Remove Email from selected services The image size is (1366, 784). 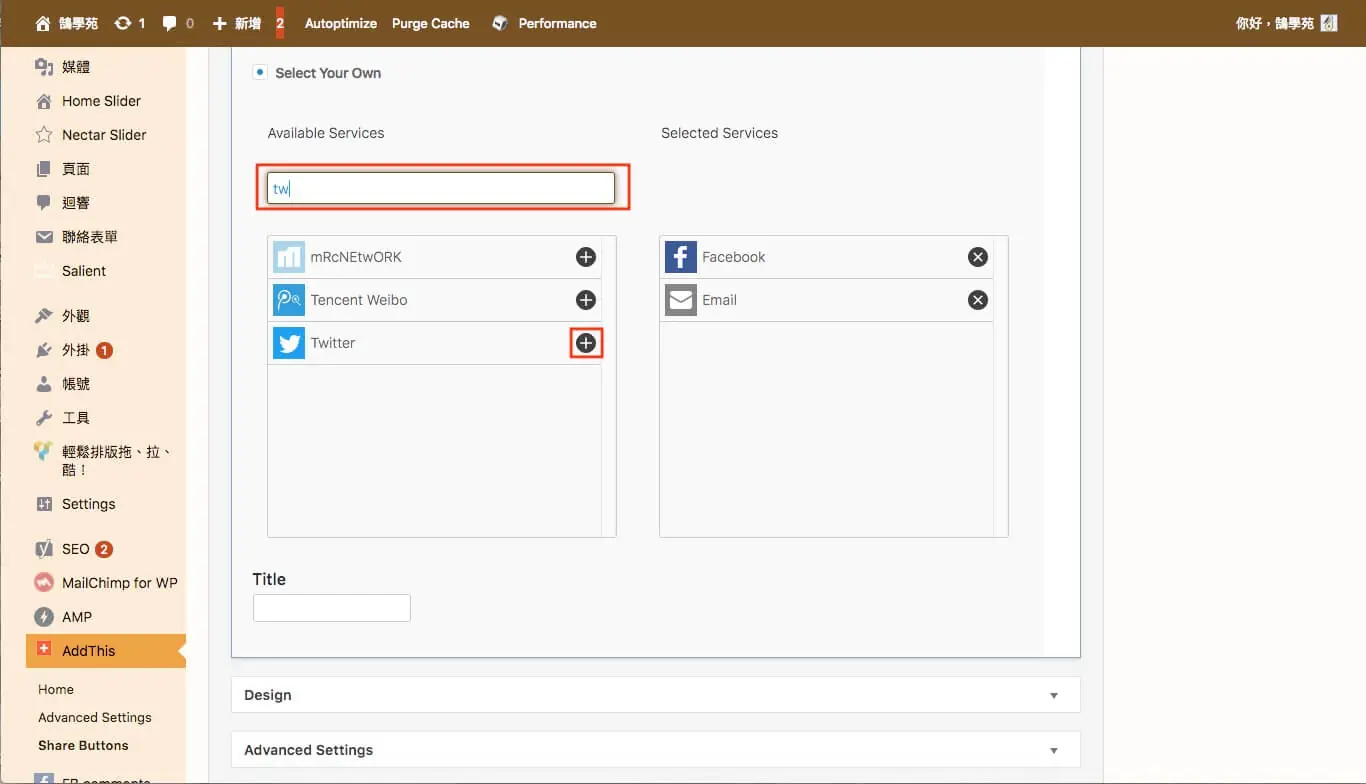978,300
